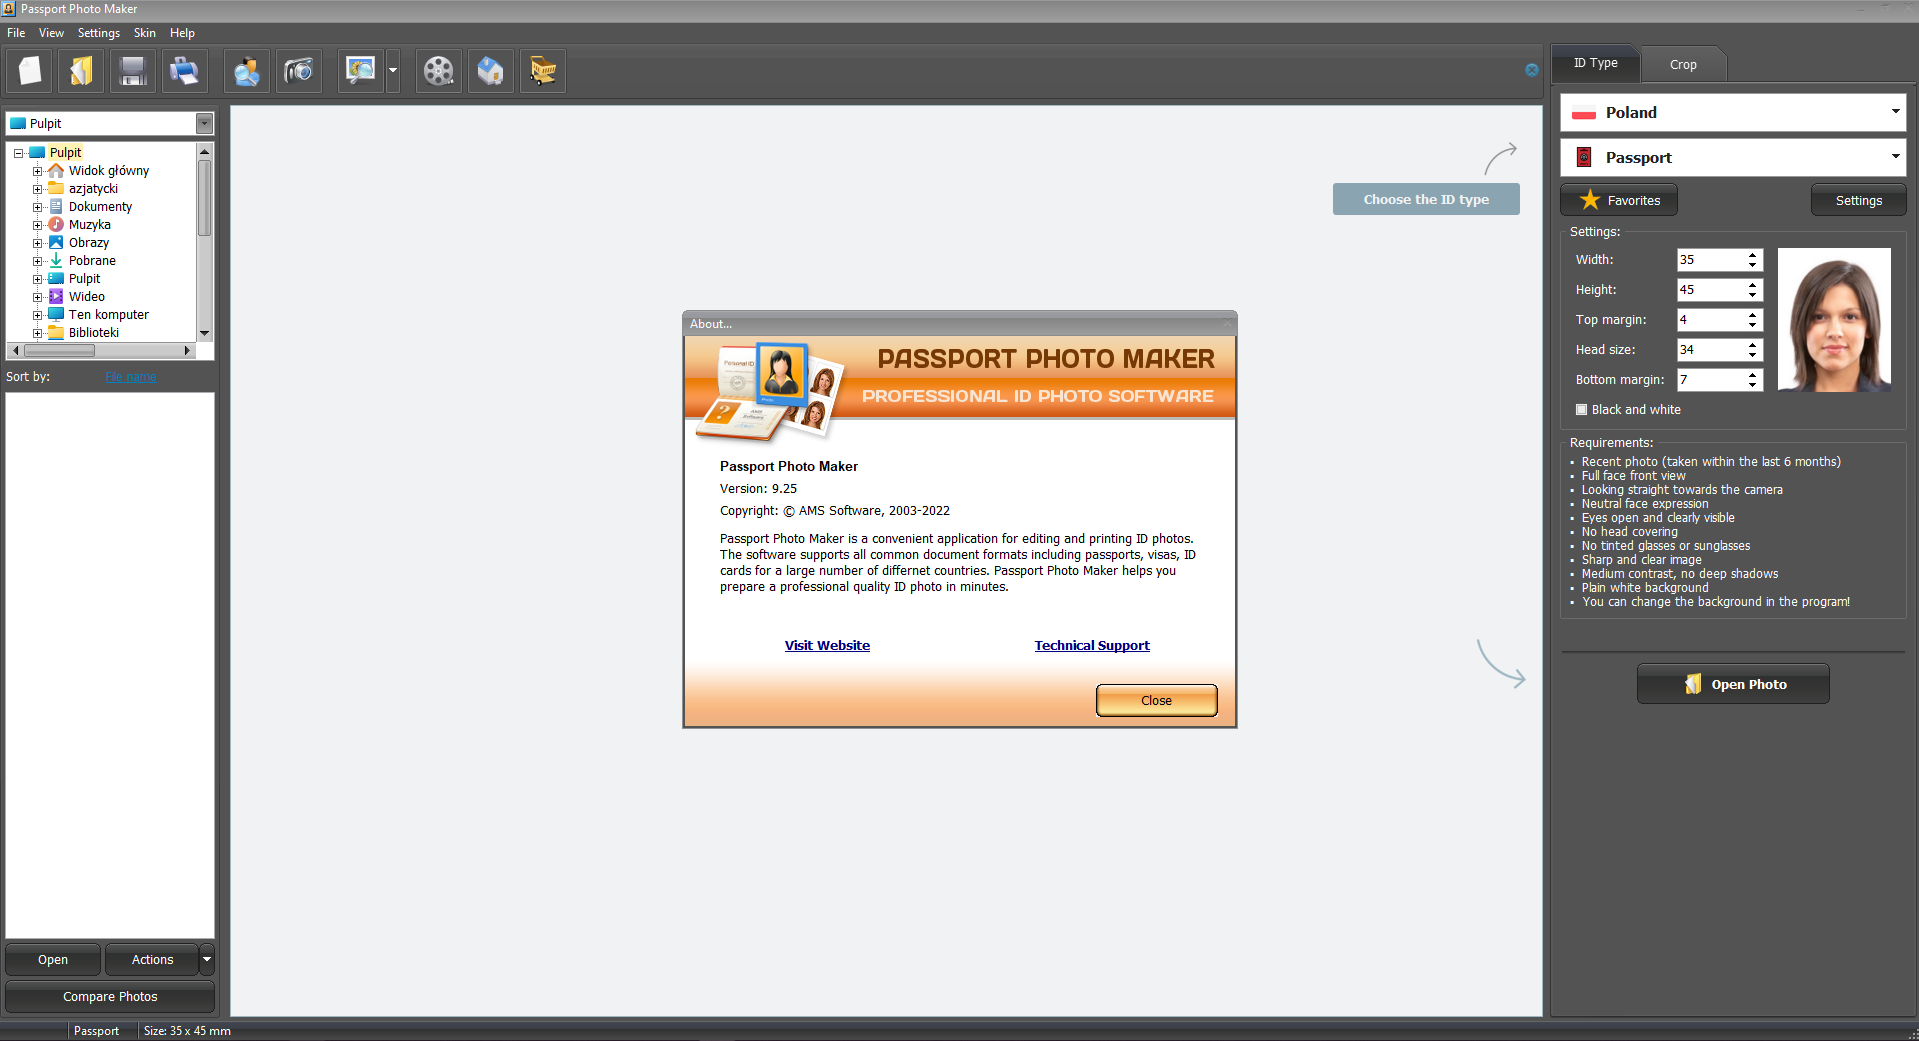Click the Settings button beside Favorites

coord(1858,200)
